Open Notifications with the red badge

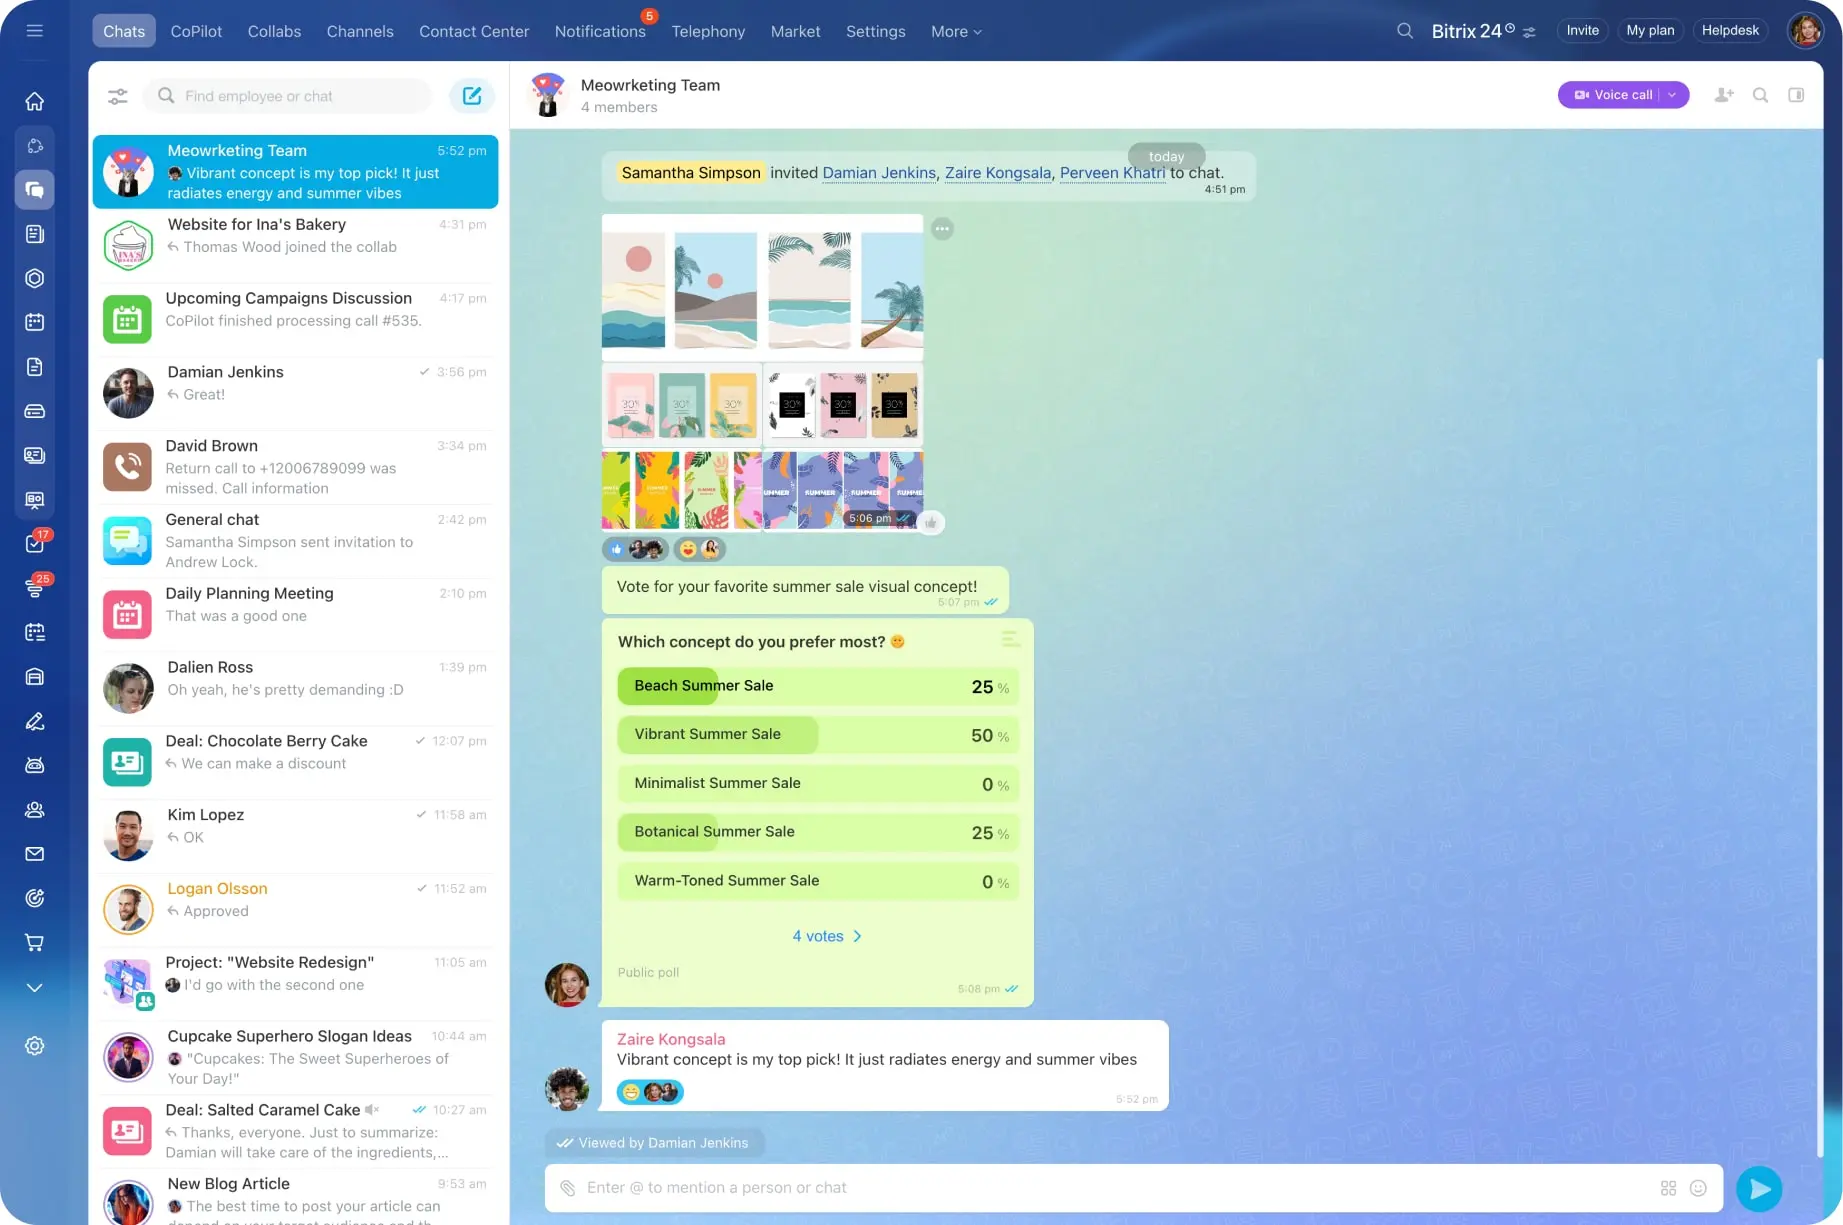pyautogui.click(x=600, y=31)
